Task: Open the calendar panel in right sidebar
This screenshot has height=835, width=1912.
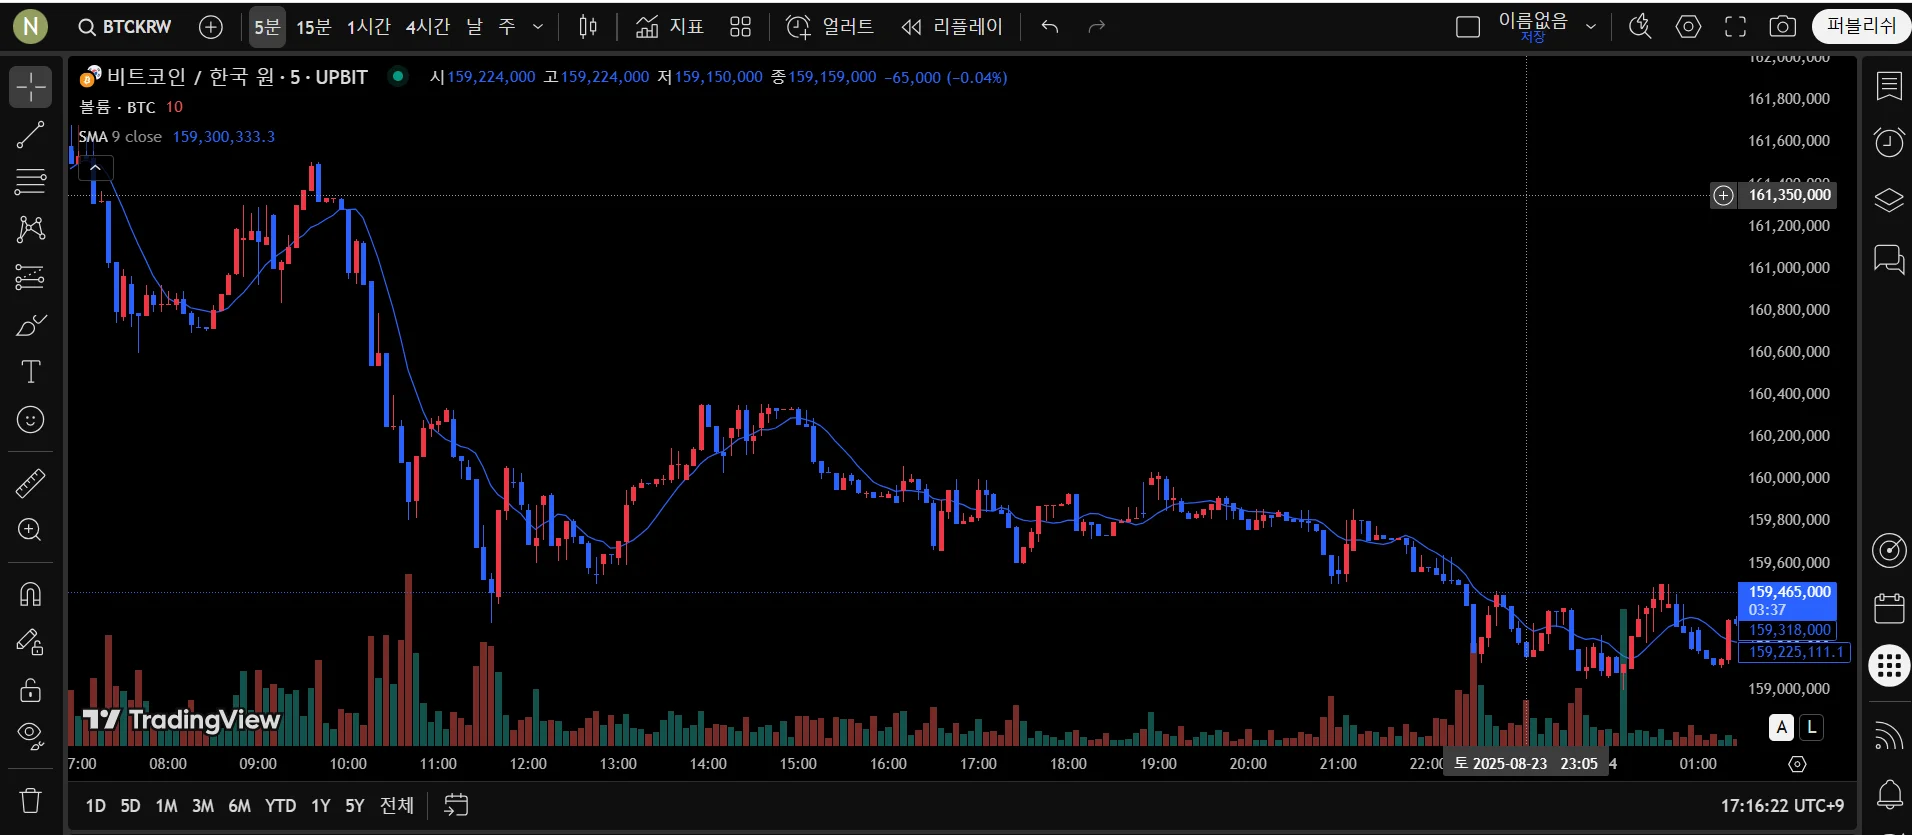Action: 1889,608
